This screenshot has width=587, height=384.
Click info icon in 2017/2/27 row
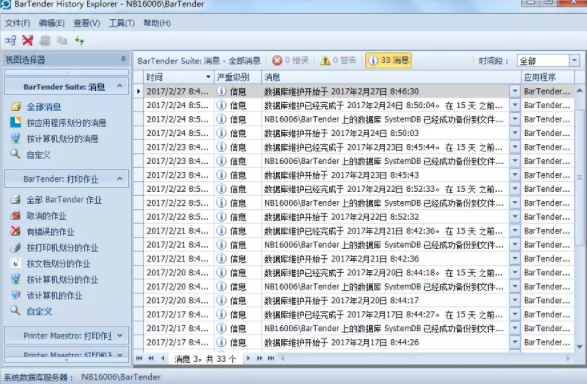[221, 91]
